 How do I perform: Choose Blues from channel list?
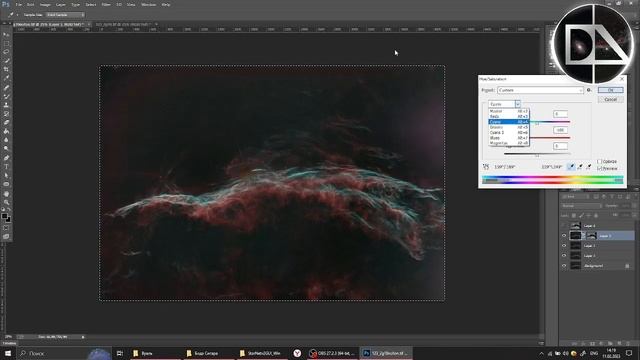tap(509, 138)
